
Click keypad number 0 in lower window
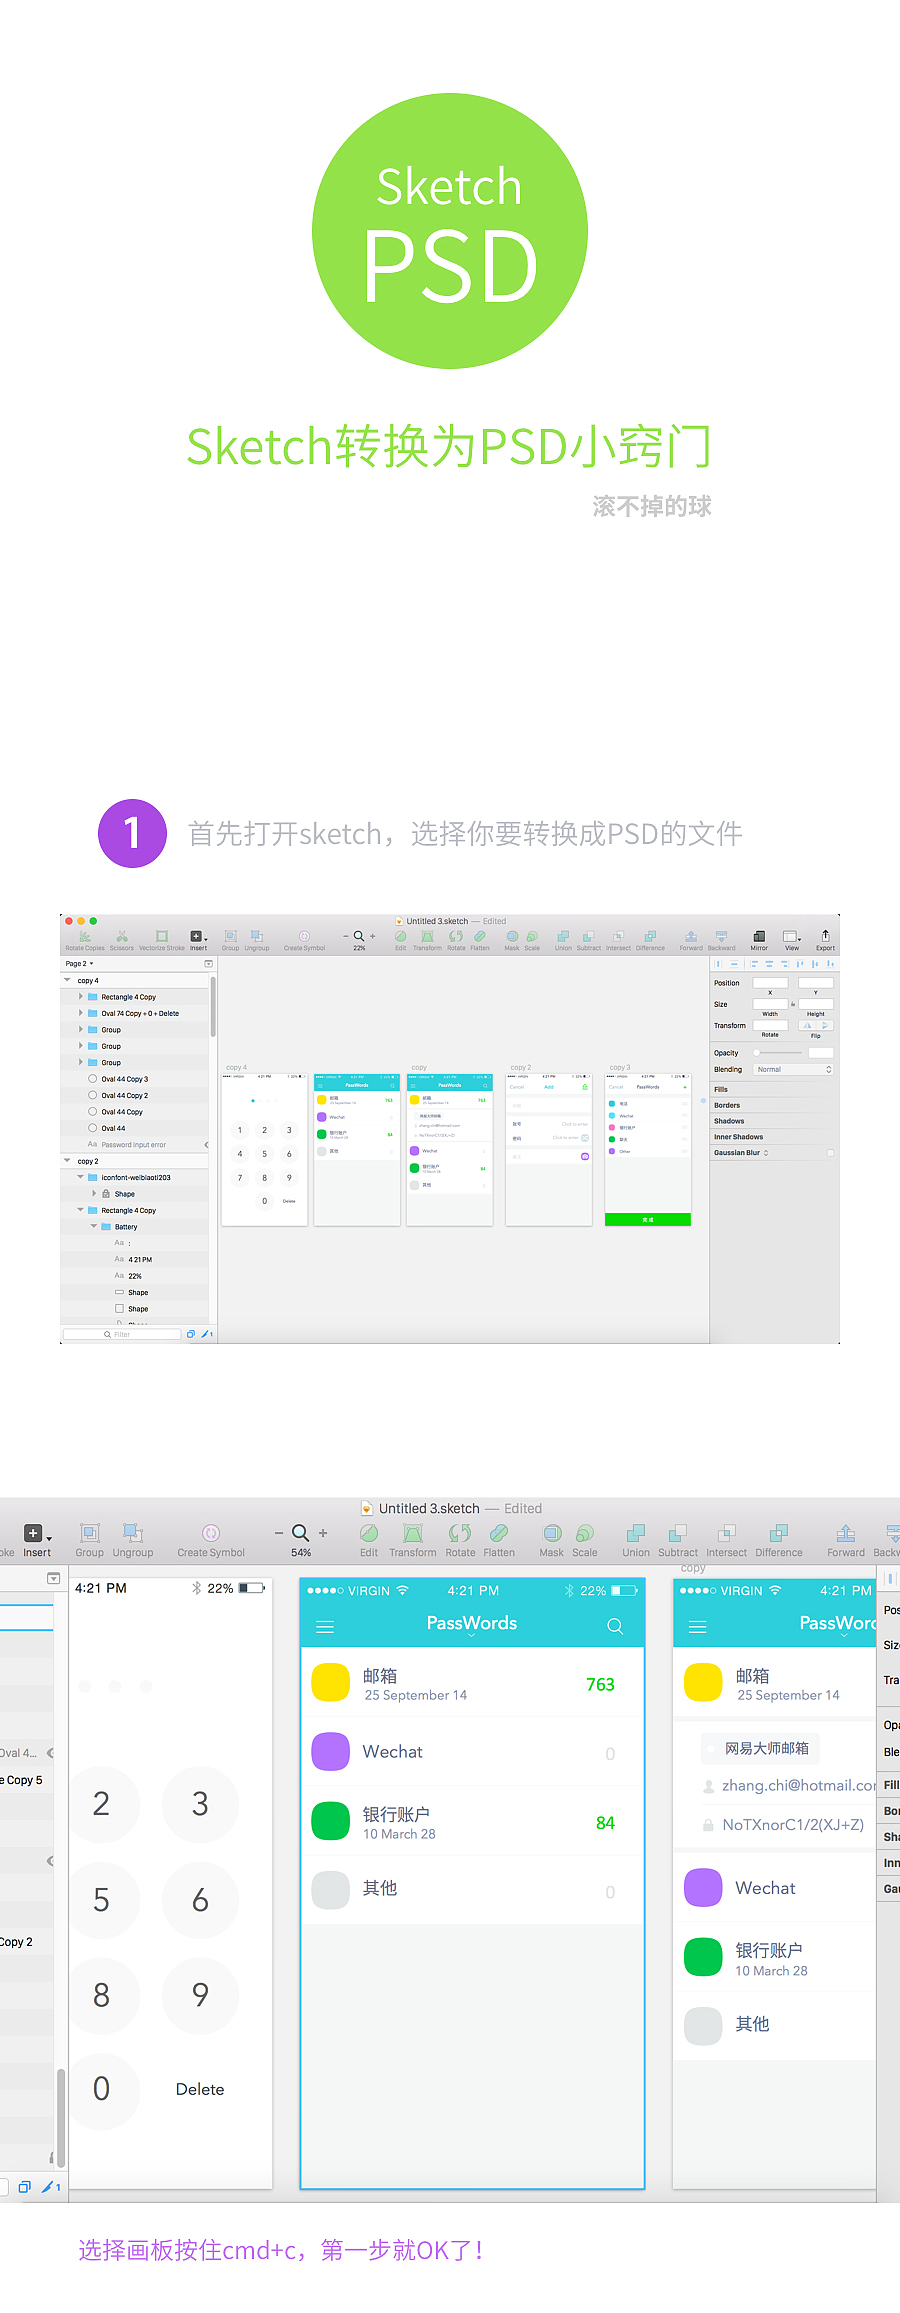click(x=101, y=2089)
